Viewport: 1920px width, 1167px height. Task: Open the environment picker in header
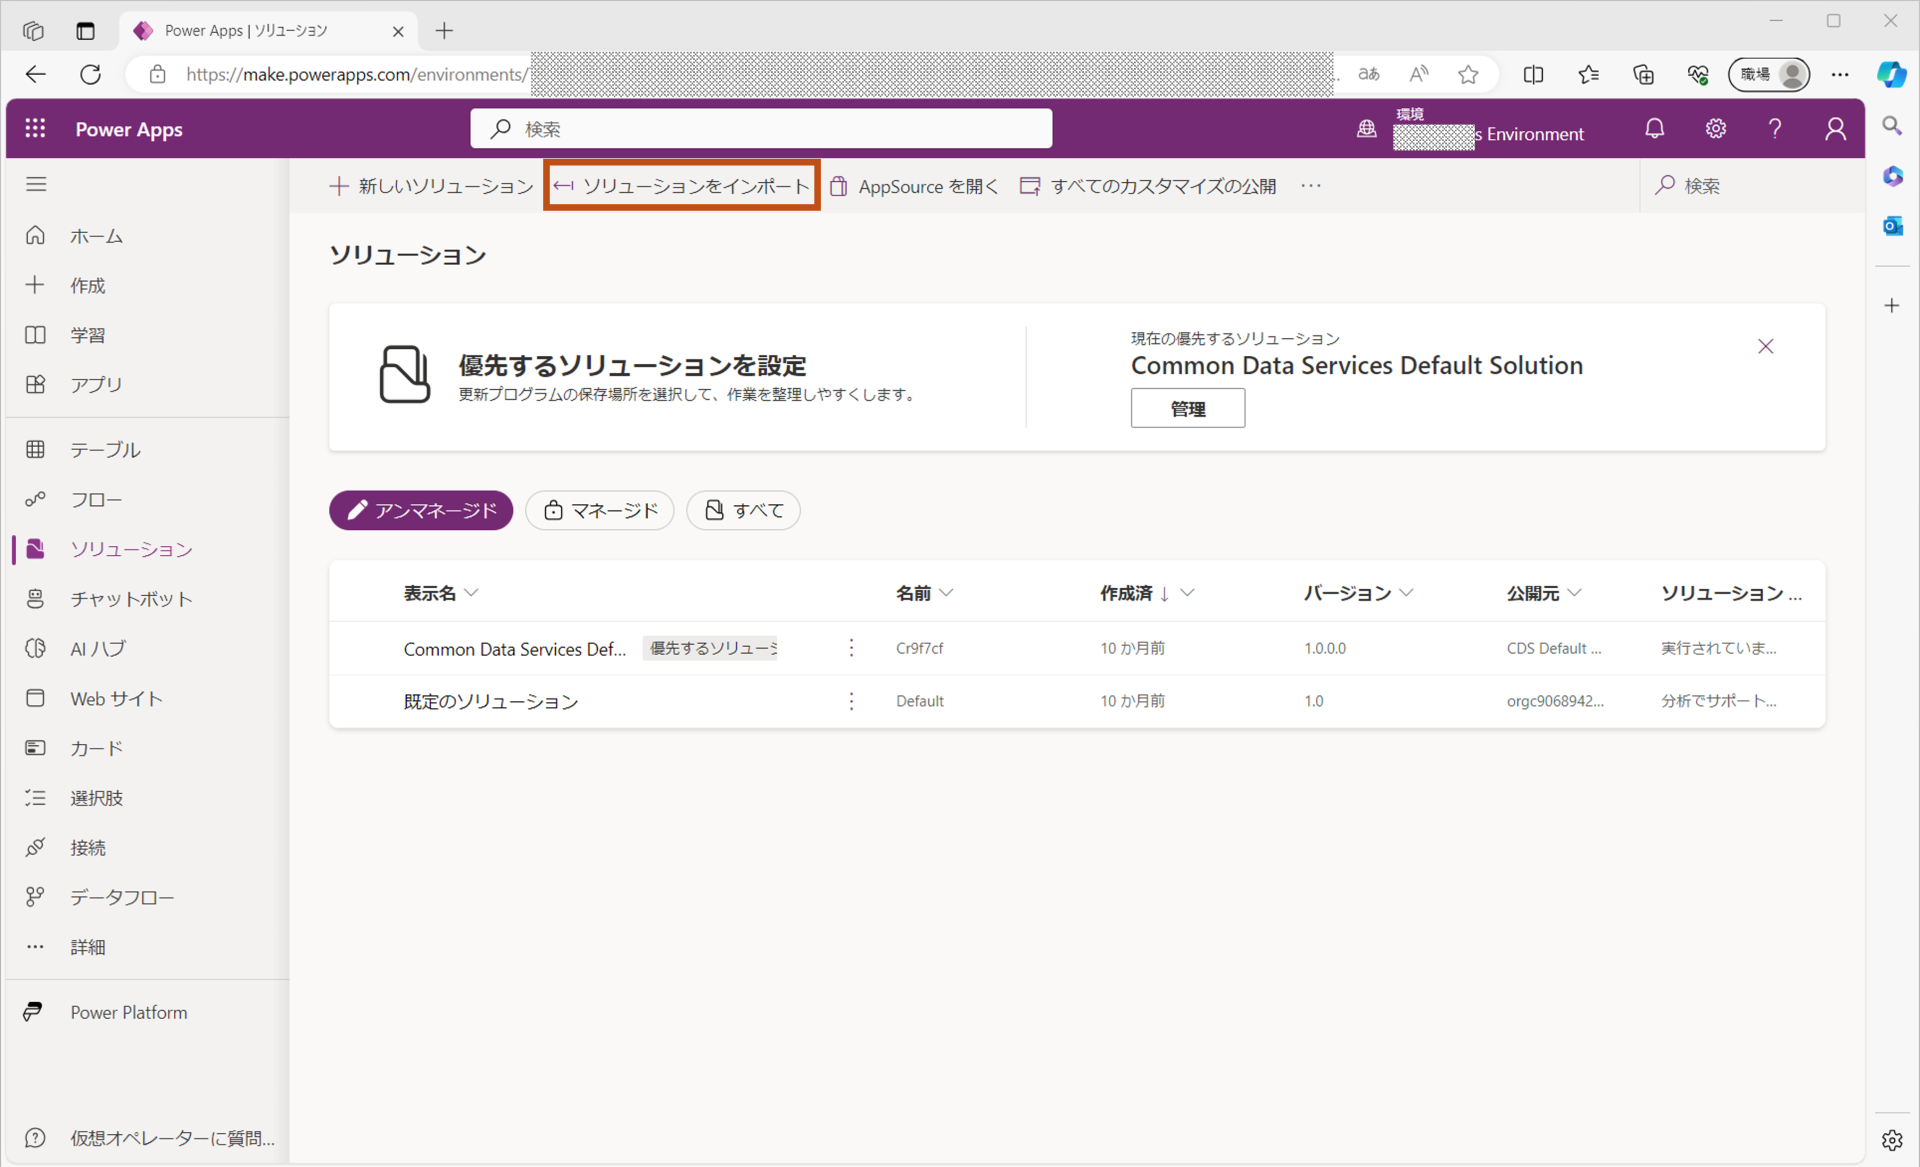click(x=1488, y=129)
